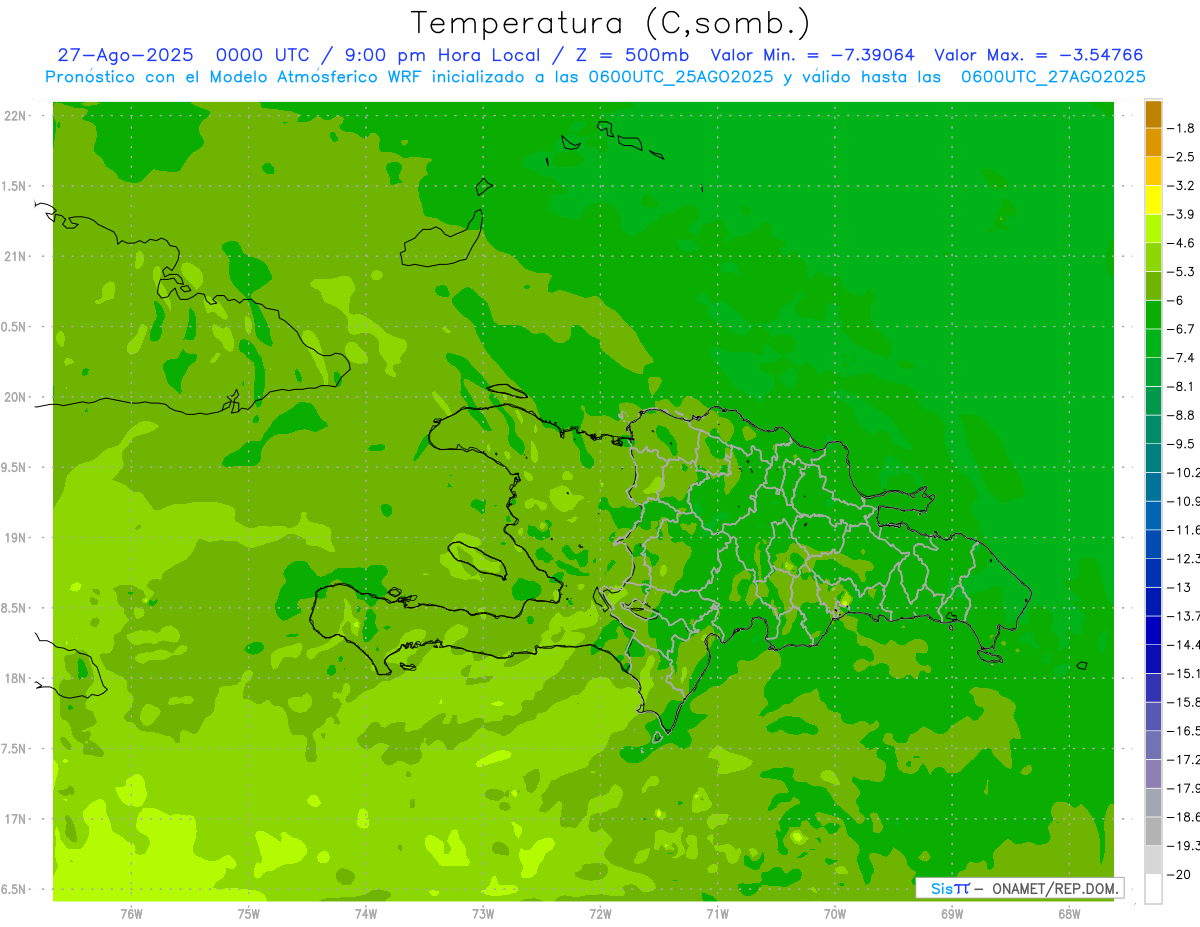
Task: Click the "9:00 pm Hora Local" text
Action: [444, 55]
